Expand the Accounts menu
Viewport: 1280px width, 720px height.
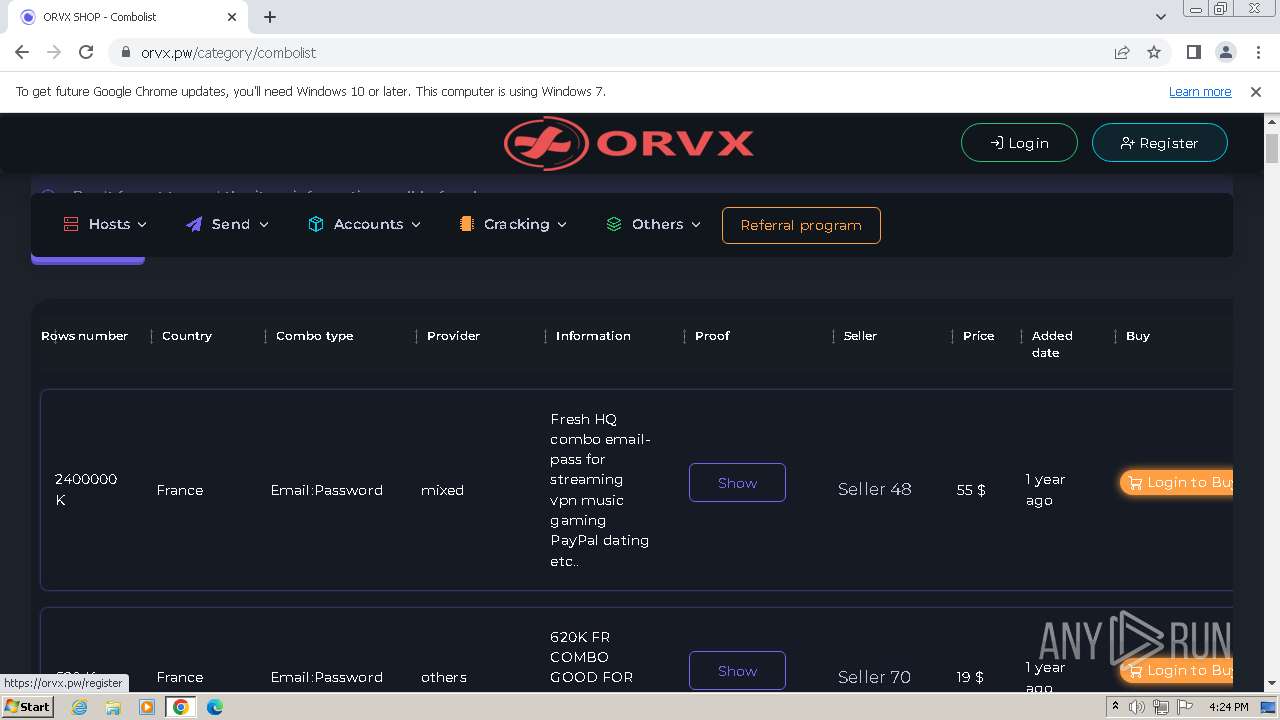(364, 224)
